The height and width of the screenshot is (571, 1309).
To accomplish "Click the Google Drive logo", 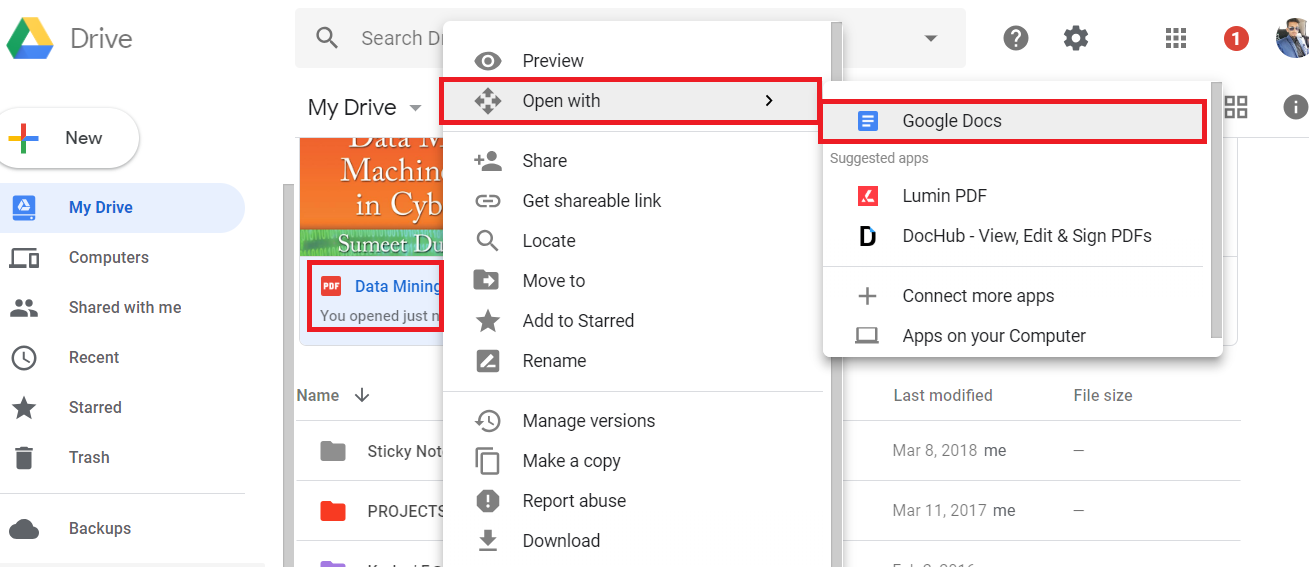I will (x=30, y=38).
